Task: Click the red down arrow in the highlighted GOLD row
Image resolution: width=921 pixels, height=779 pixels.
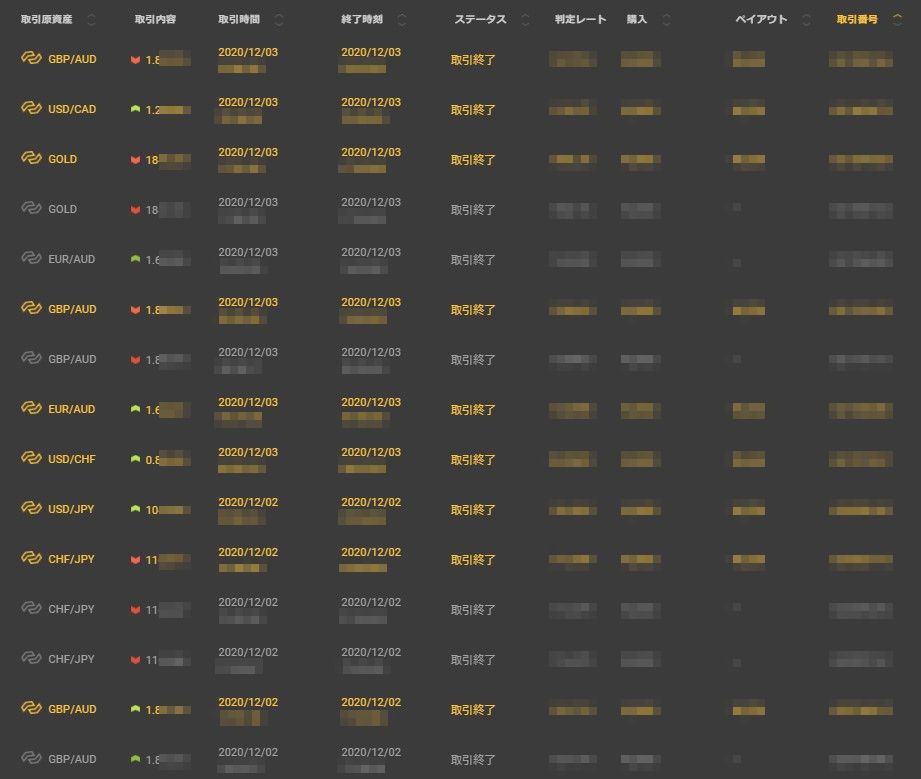Action: [135, 160]
